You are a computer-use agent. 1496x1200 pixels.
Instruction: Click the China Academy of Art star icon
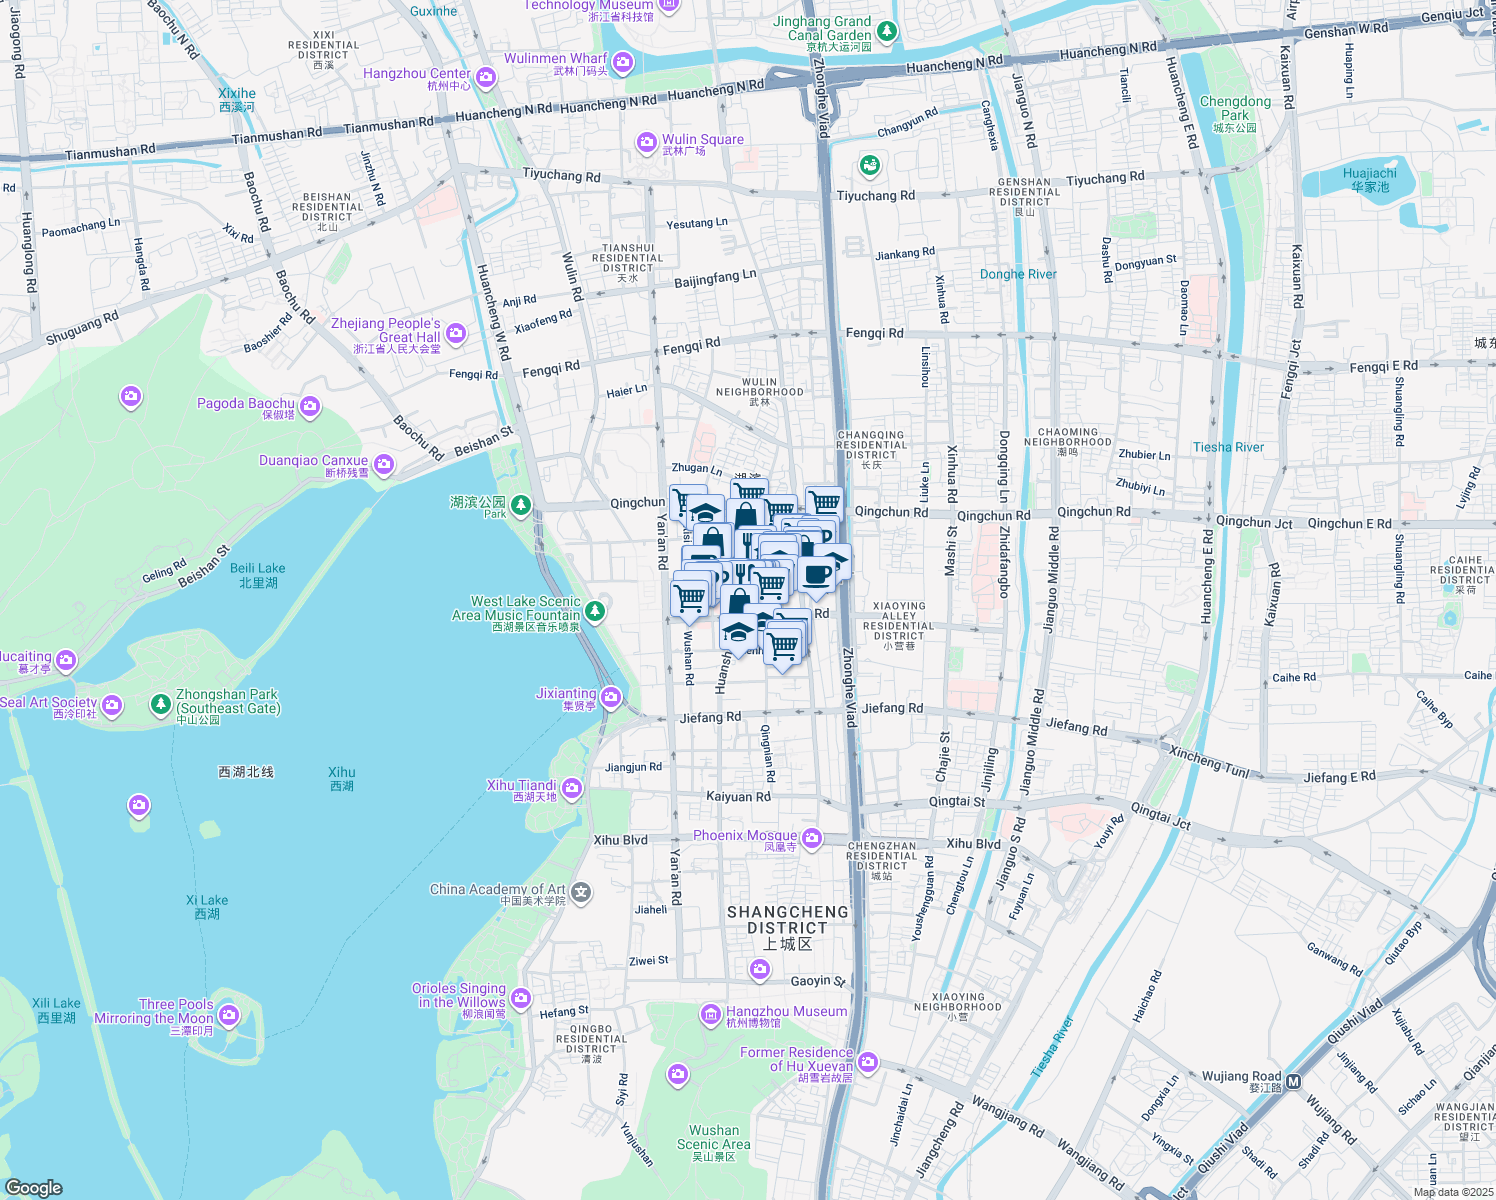coord(581,891)
